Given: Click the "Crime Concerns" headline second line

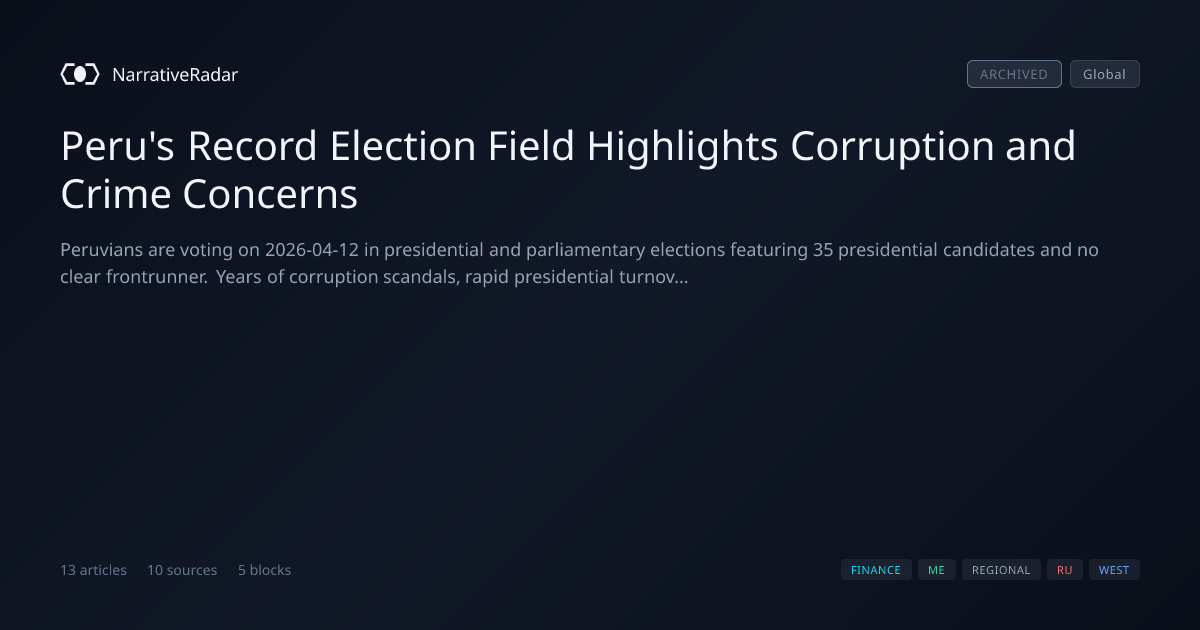Looking at the screenshot, I should click(209, 194).
